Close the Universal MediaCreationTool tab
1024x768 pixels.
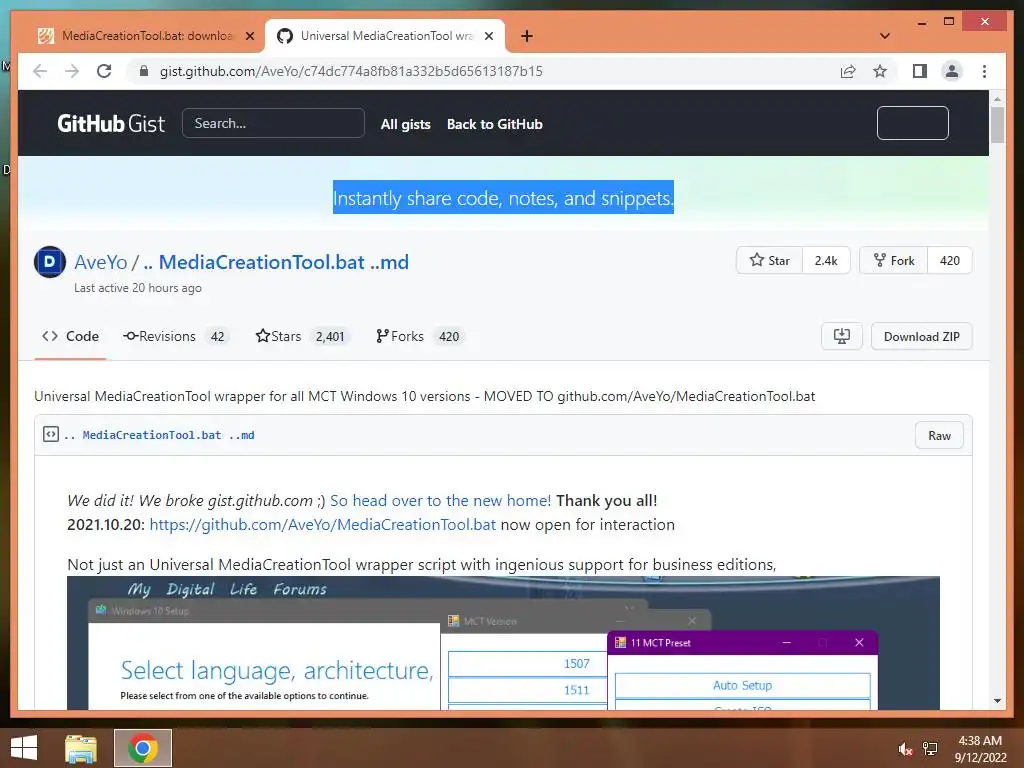point(488,36)
